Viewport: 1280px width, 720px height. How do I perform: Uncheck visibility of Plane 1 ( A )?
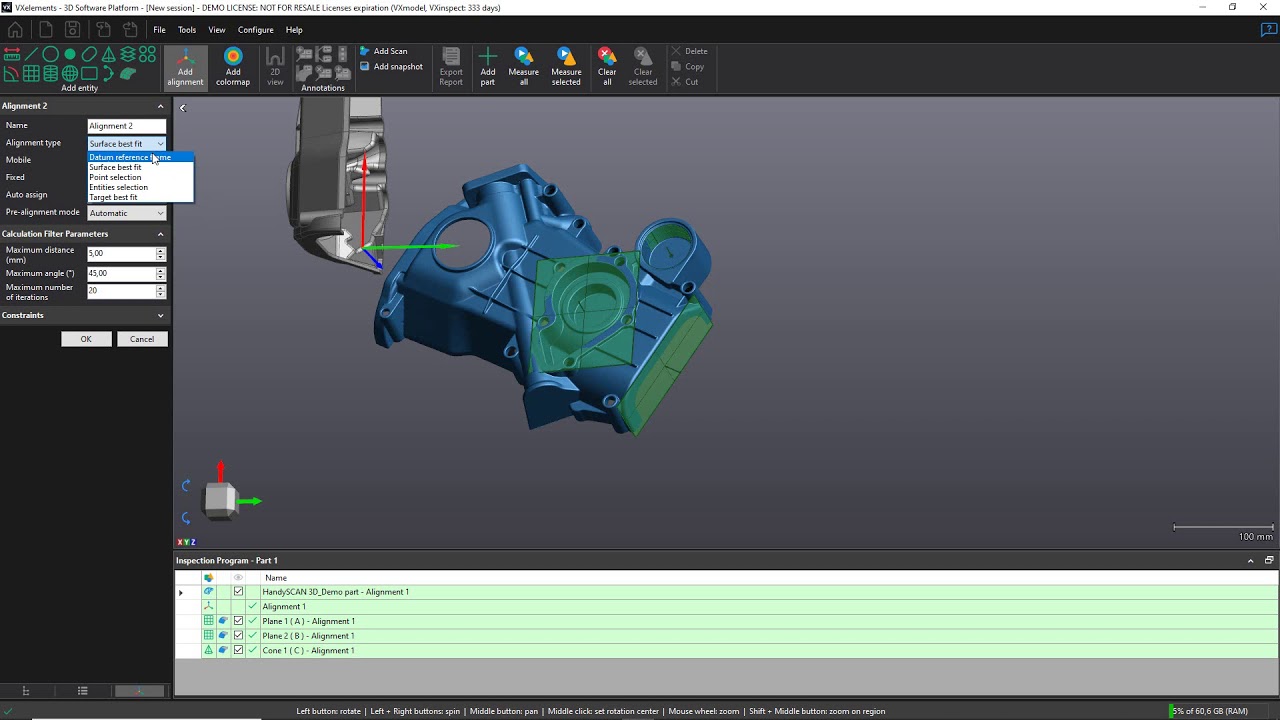coord(238,621)
